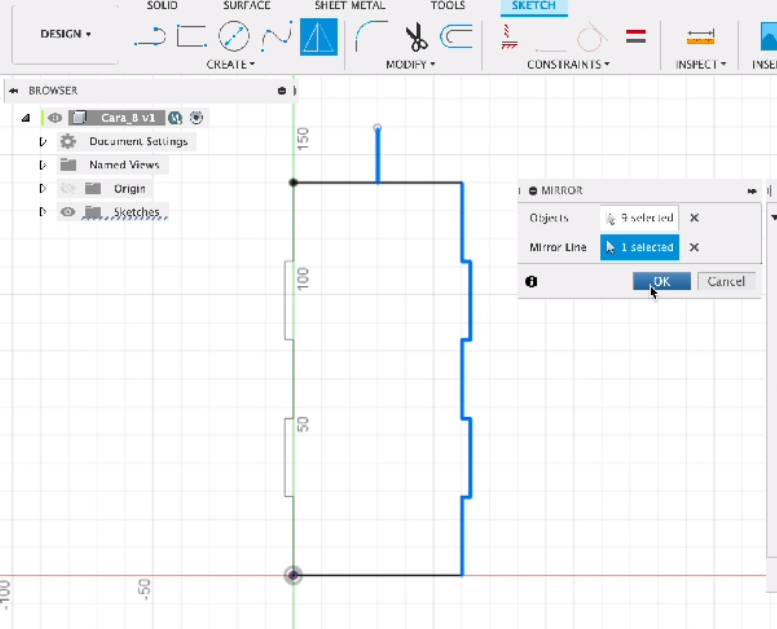Image resolution: width=777 pixels, height=629 pixels.
Task: Switch to the SOLID tab
Action: (x=162, y=5)
